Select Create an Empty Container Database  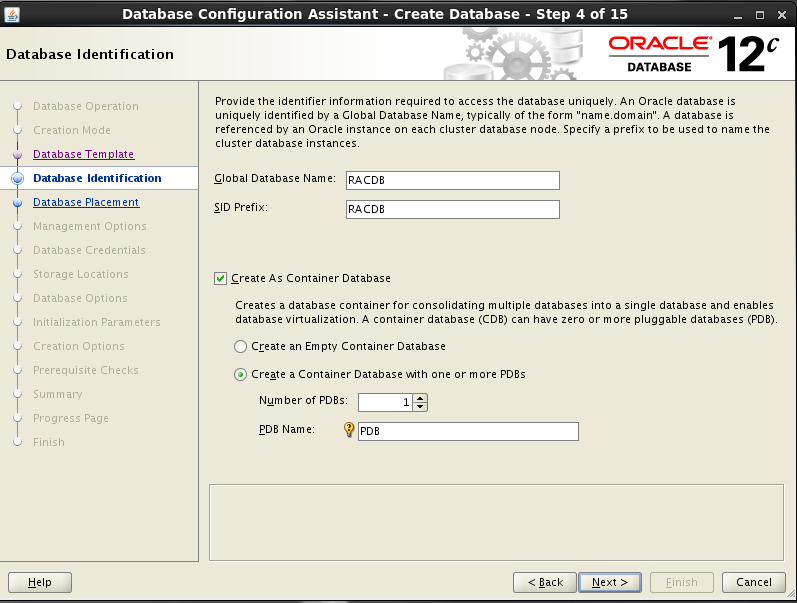240,347
